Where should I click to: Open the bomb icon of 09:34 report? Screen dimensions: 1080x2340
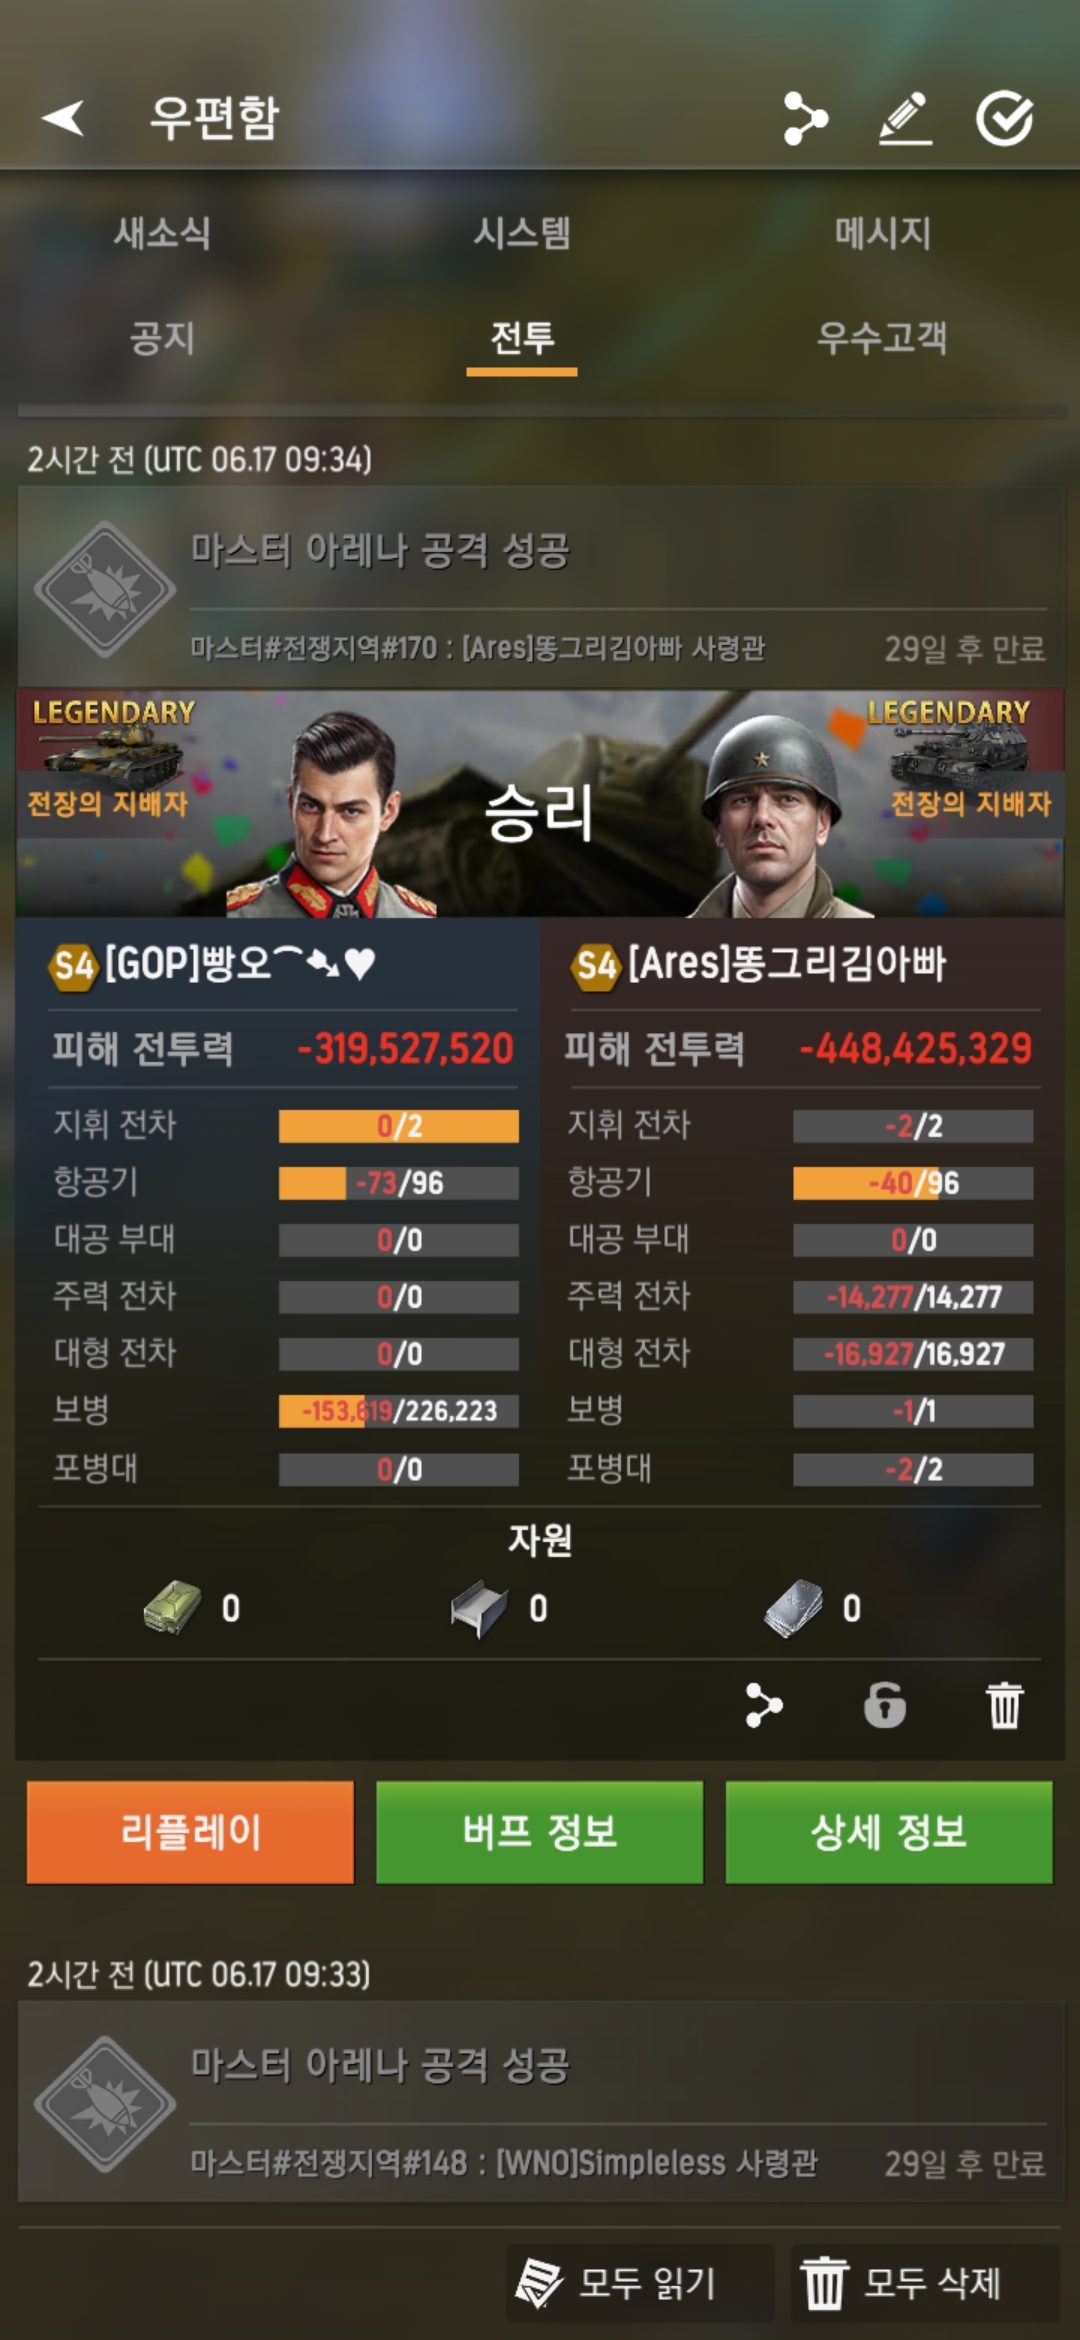(105, 590)
